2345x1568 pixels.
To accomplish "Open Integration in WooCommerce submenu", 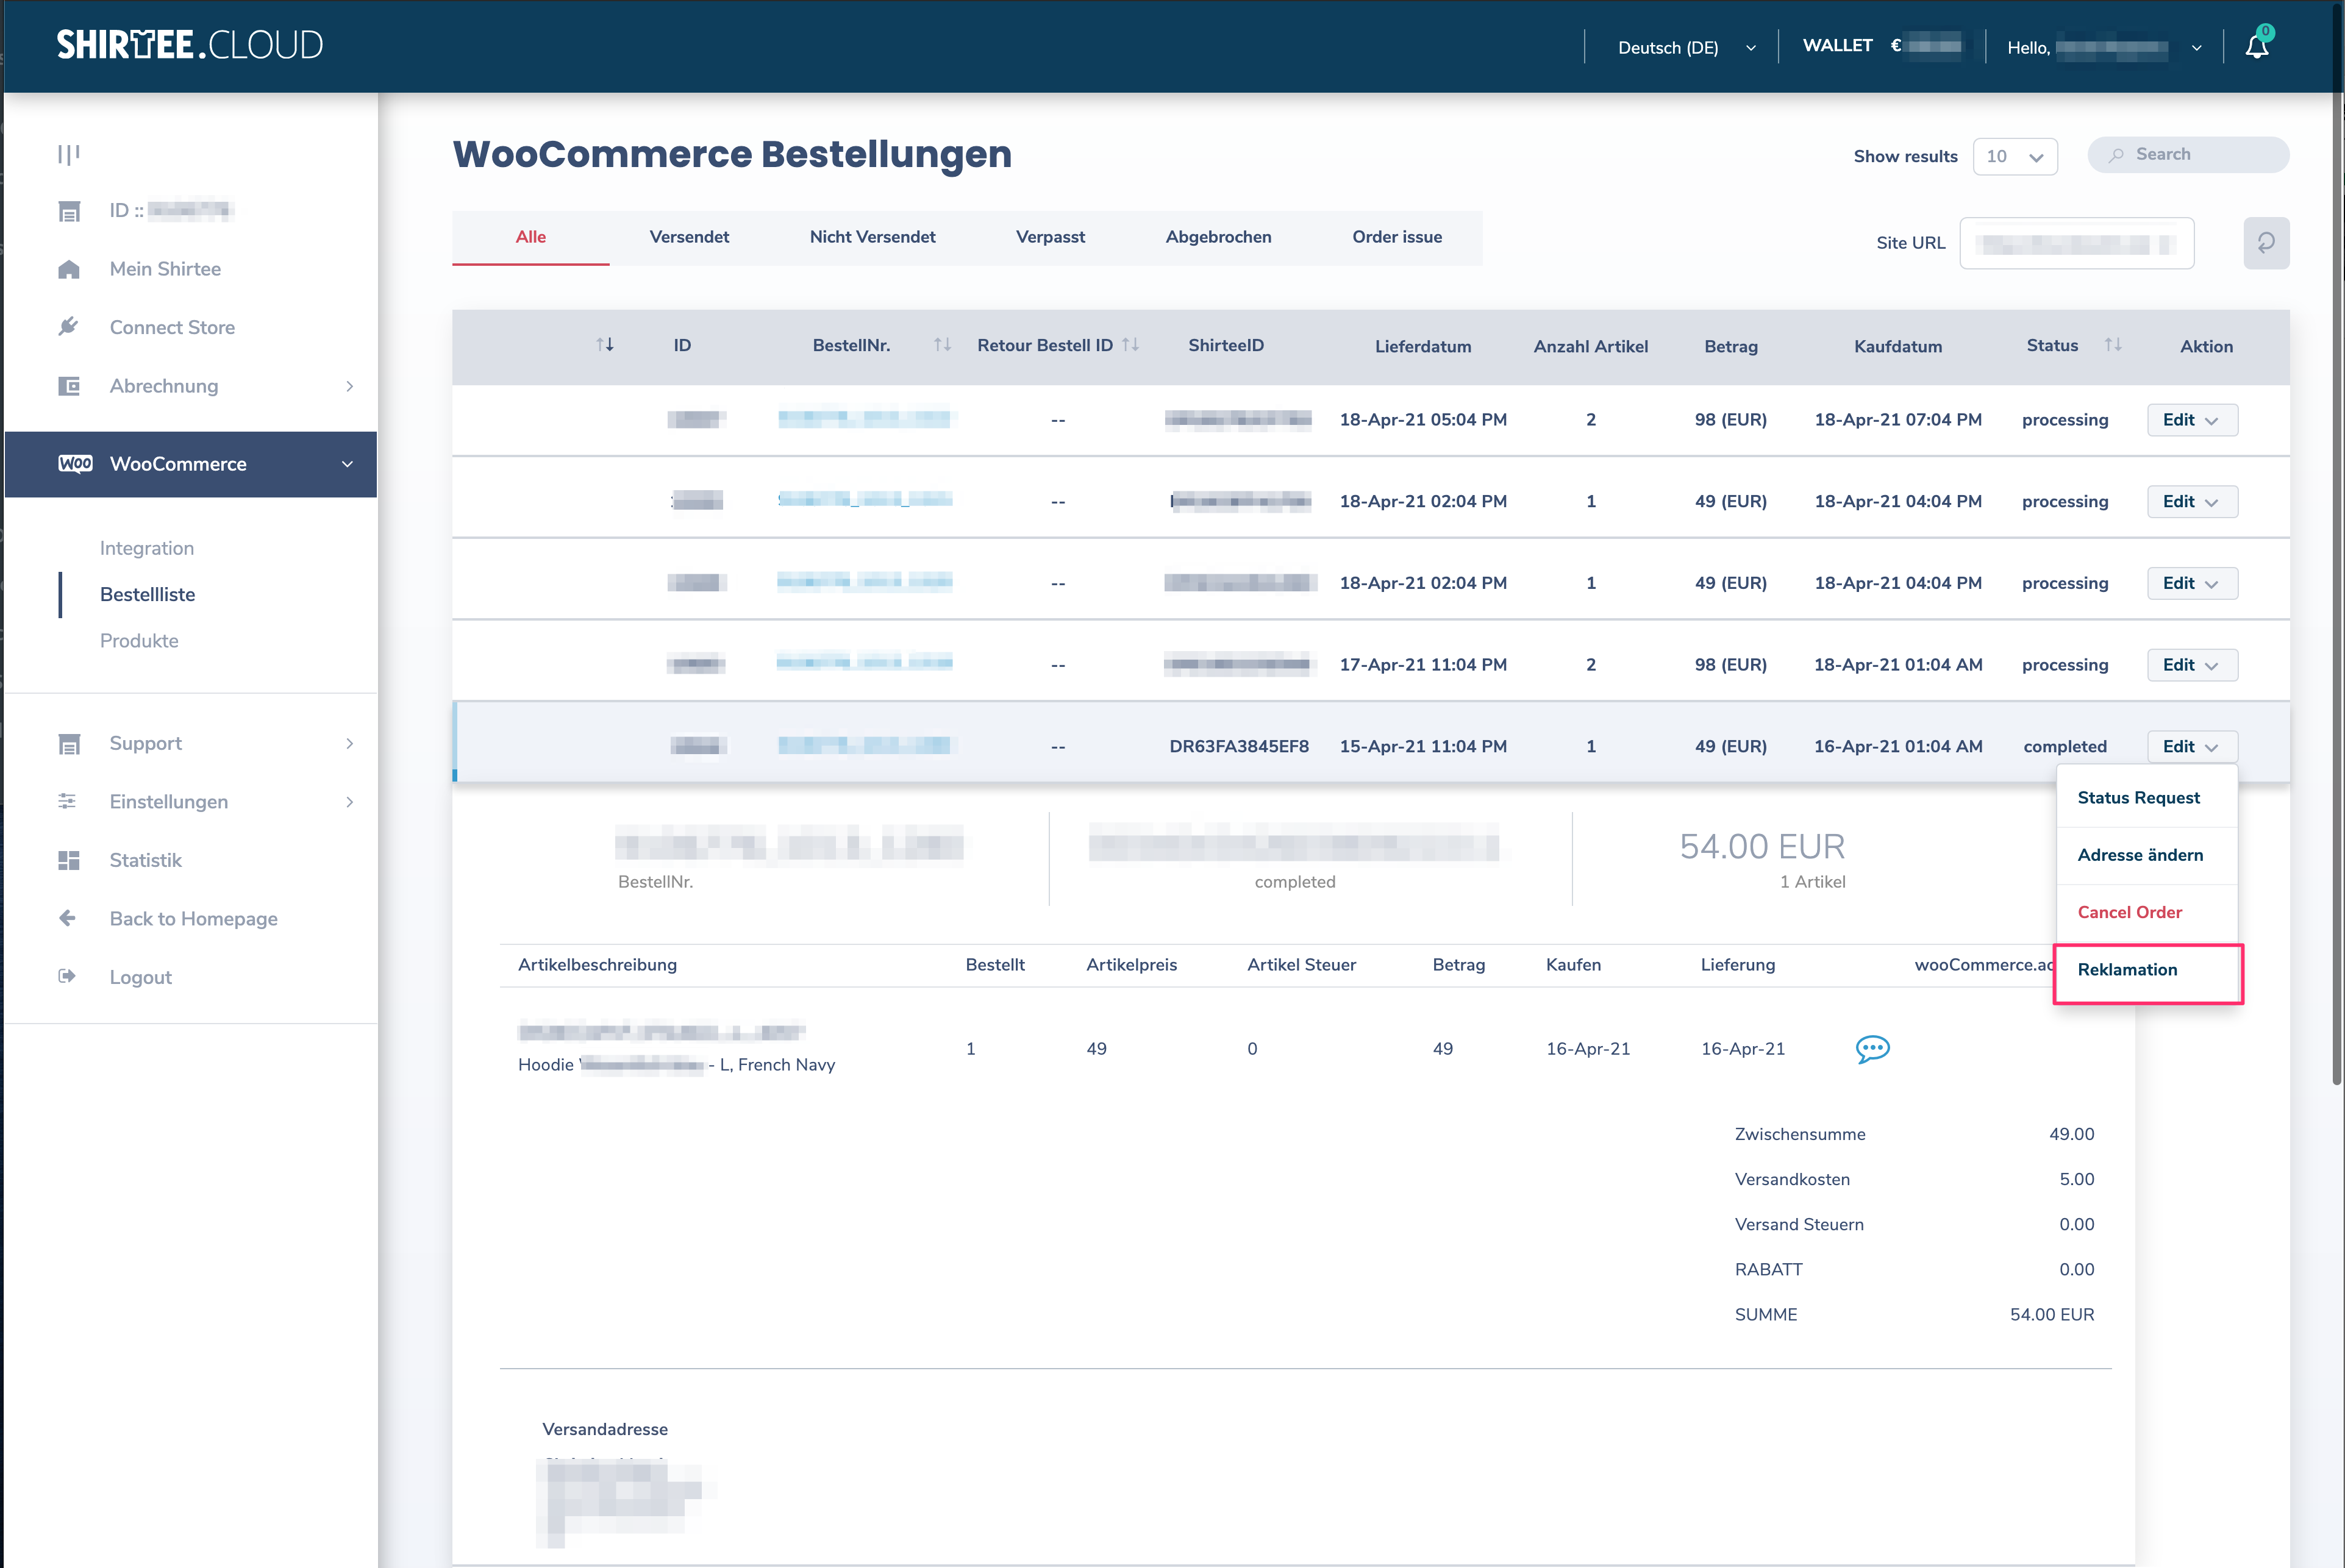I will pyautogui.click(x=147, y=548).
